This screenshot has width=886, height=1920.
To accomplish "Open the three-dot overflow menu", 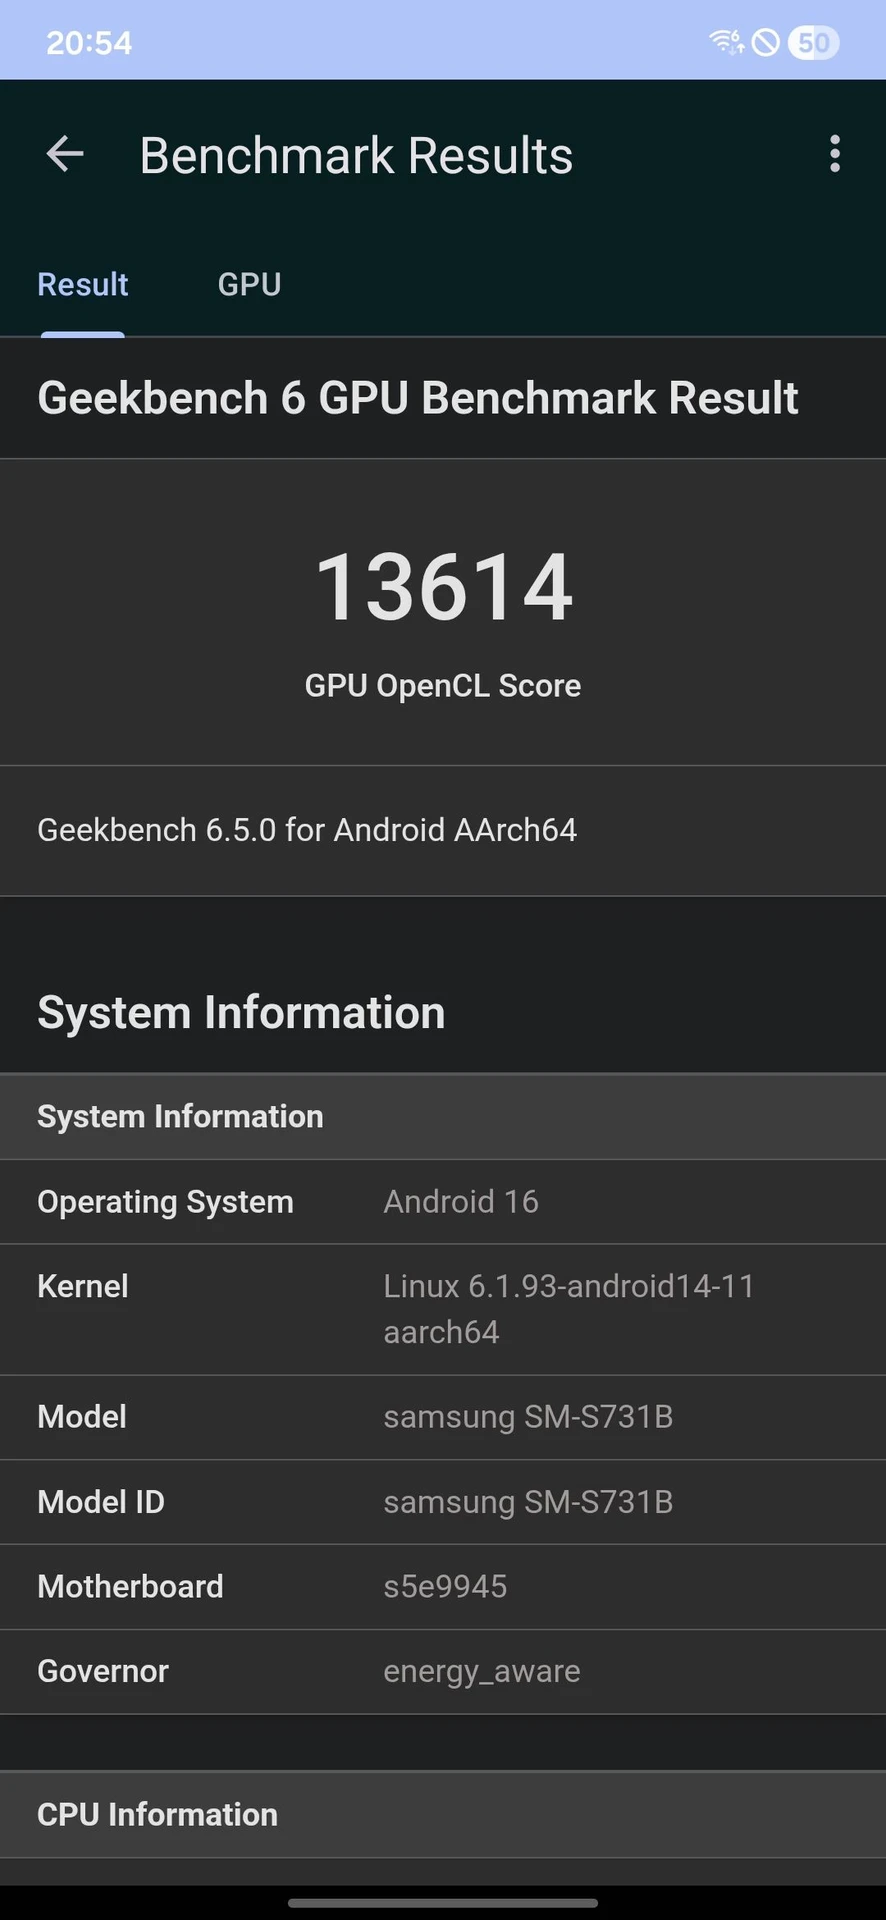I will click(835, 155).
